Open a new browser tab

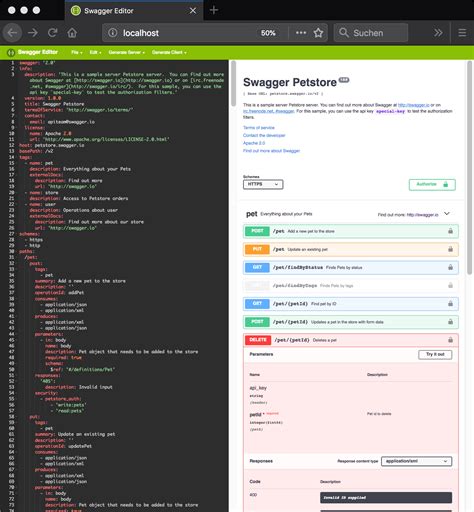(214, 10)
